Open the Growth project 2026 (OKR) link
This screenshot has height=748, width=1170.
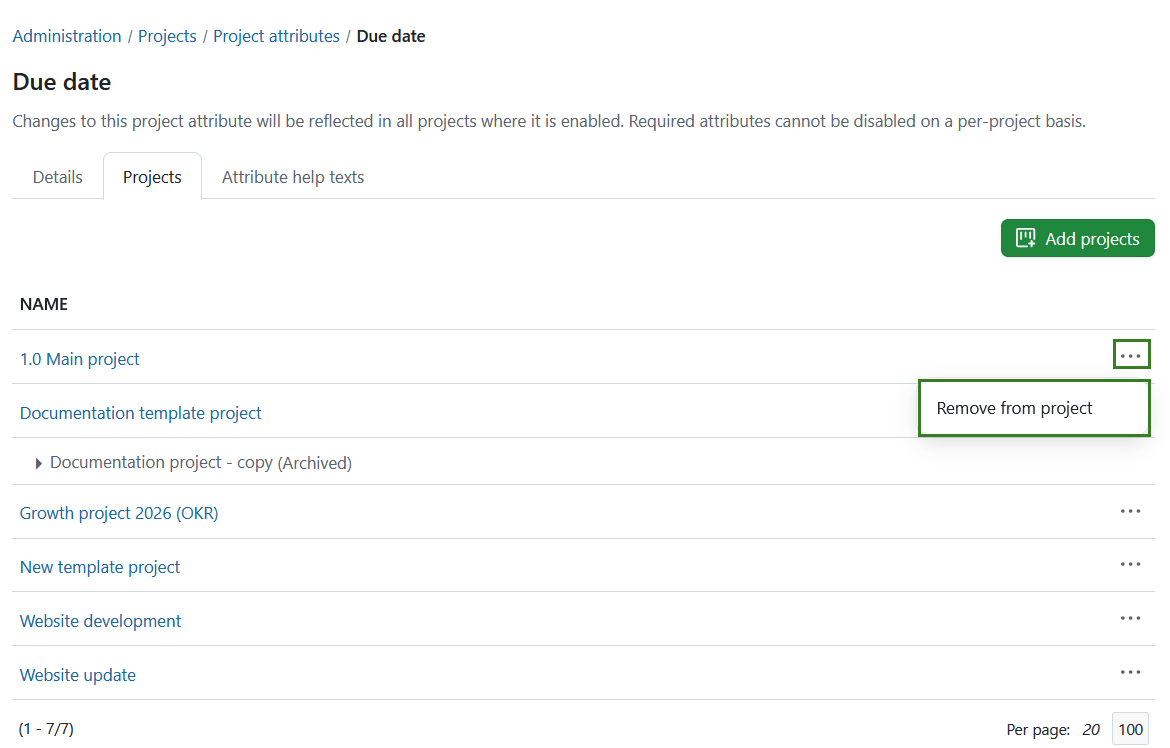point(118,512)
